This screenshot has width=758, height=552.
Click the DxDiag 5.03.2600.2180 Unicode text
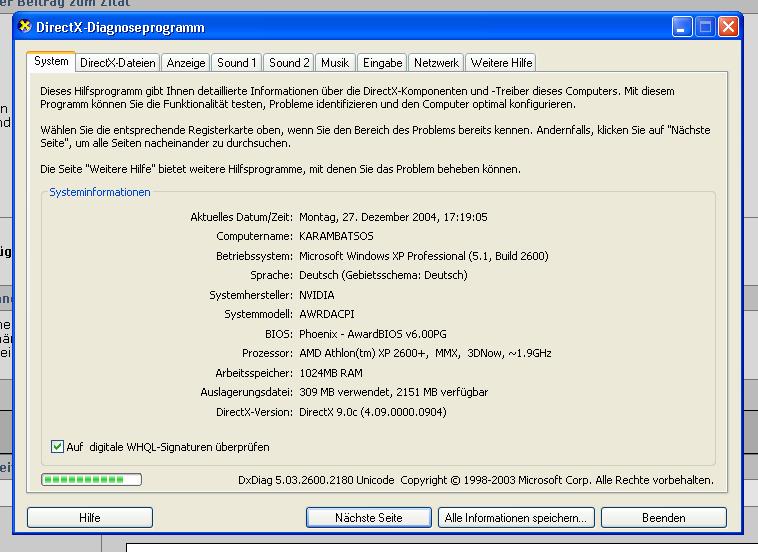(316, 480)
